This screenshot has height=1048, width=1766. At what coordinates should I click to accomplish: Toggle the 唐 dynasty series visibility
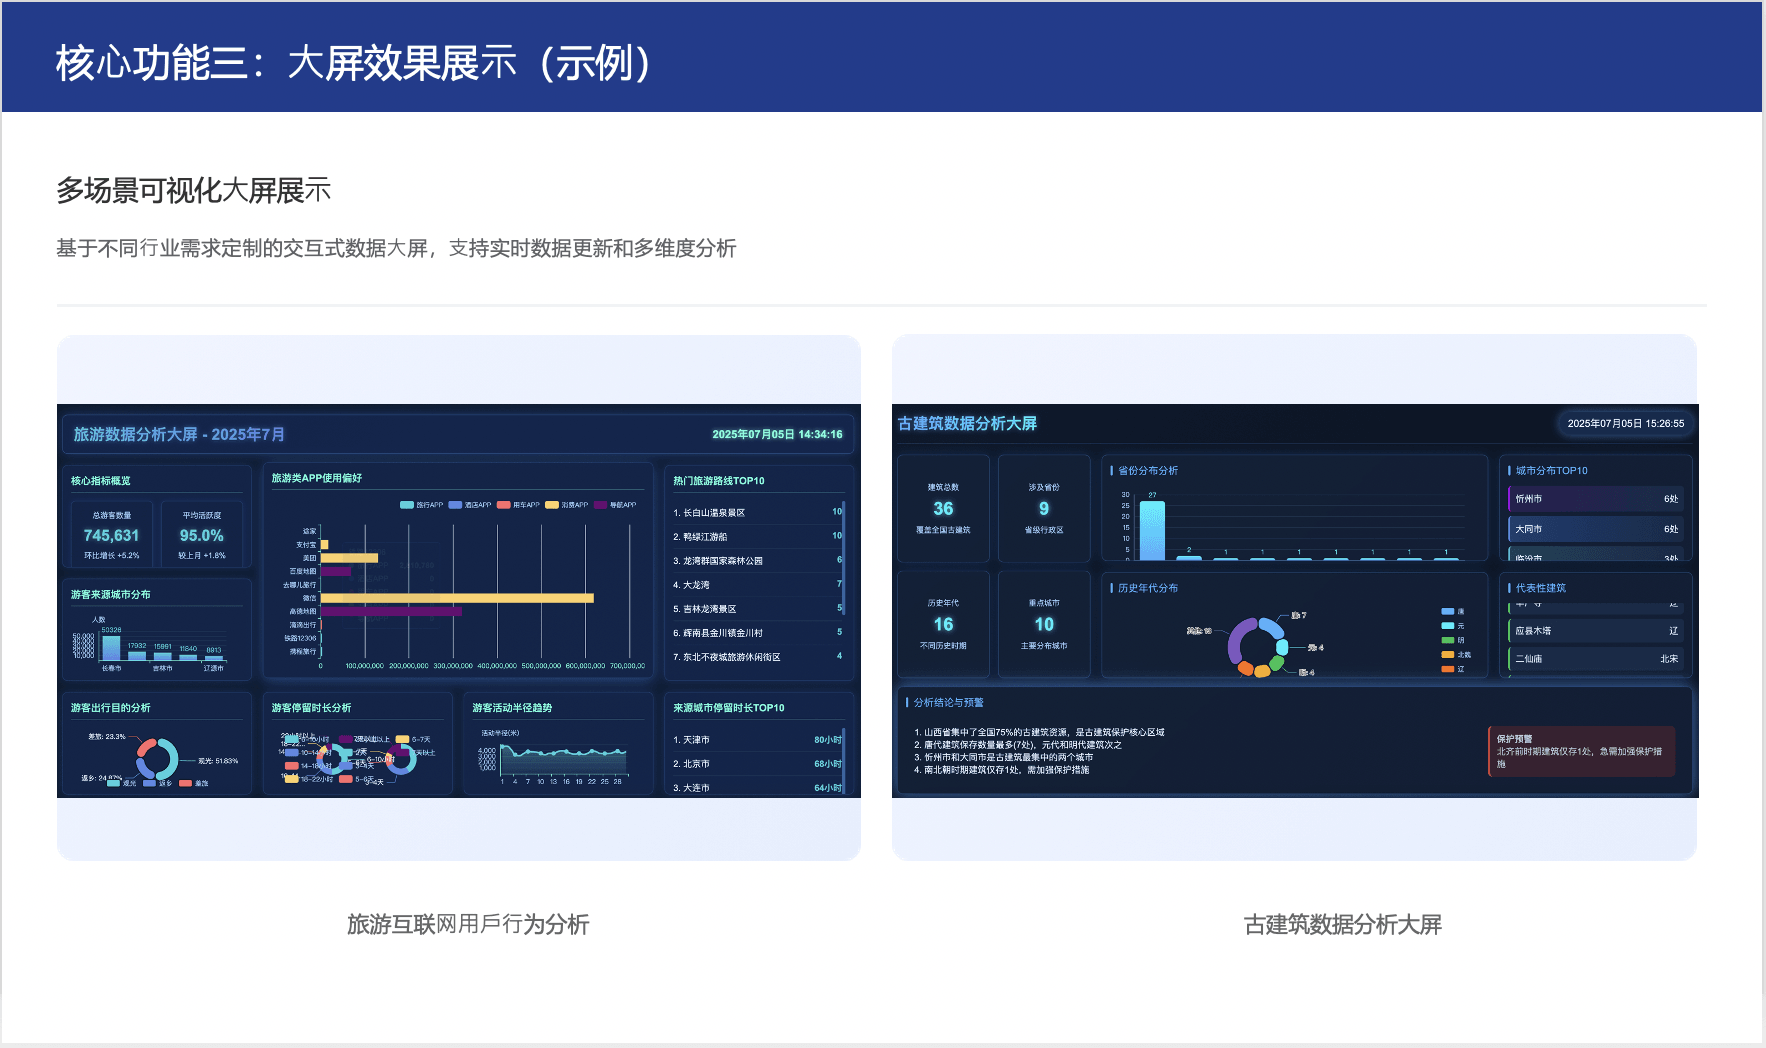click(1447, 612)
